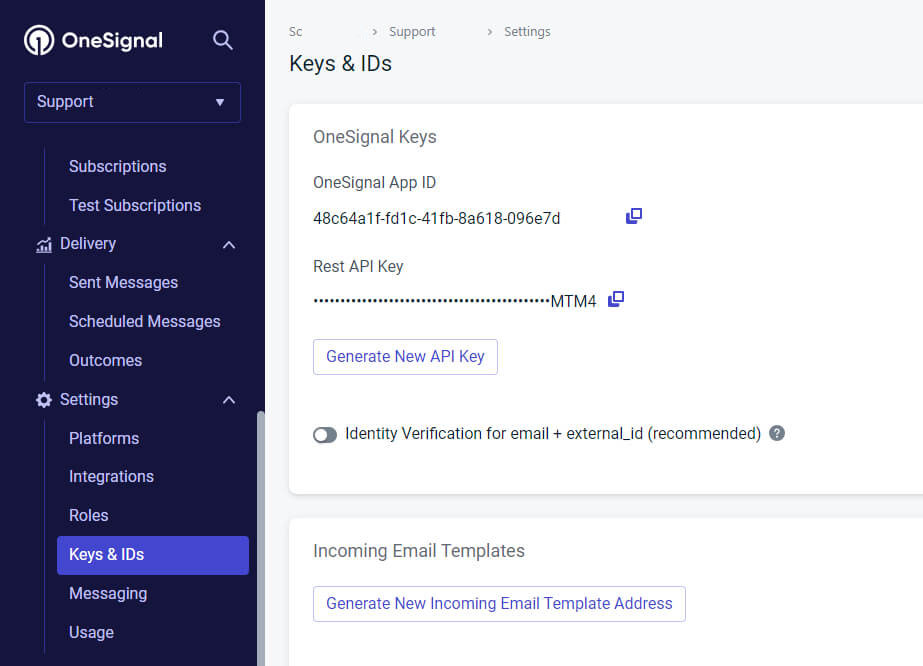Copy the Rest API Key
Viewport: 923px width, 666px height.
(x=616, y=299)
